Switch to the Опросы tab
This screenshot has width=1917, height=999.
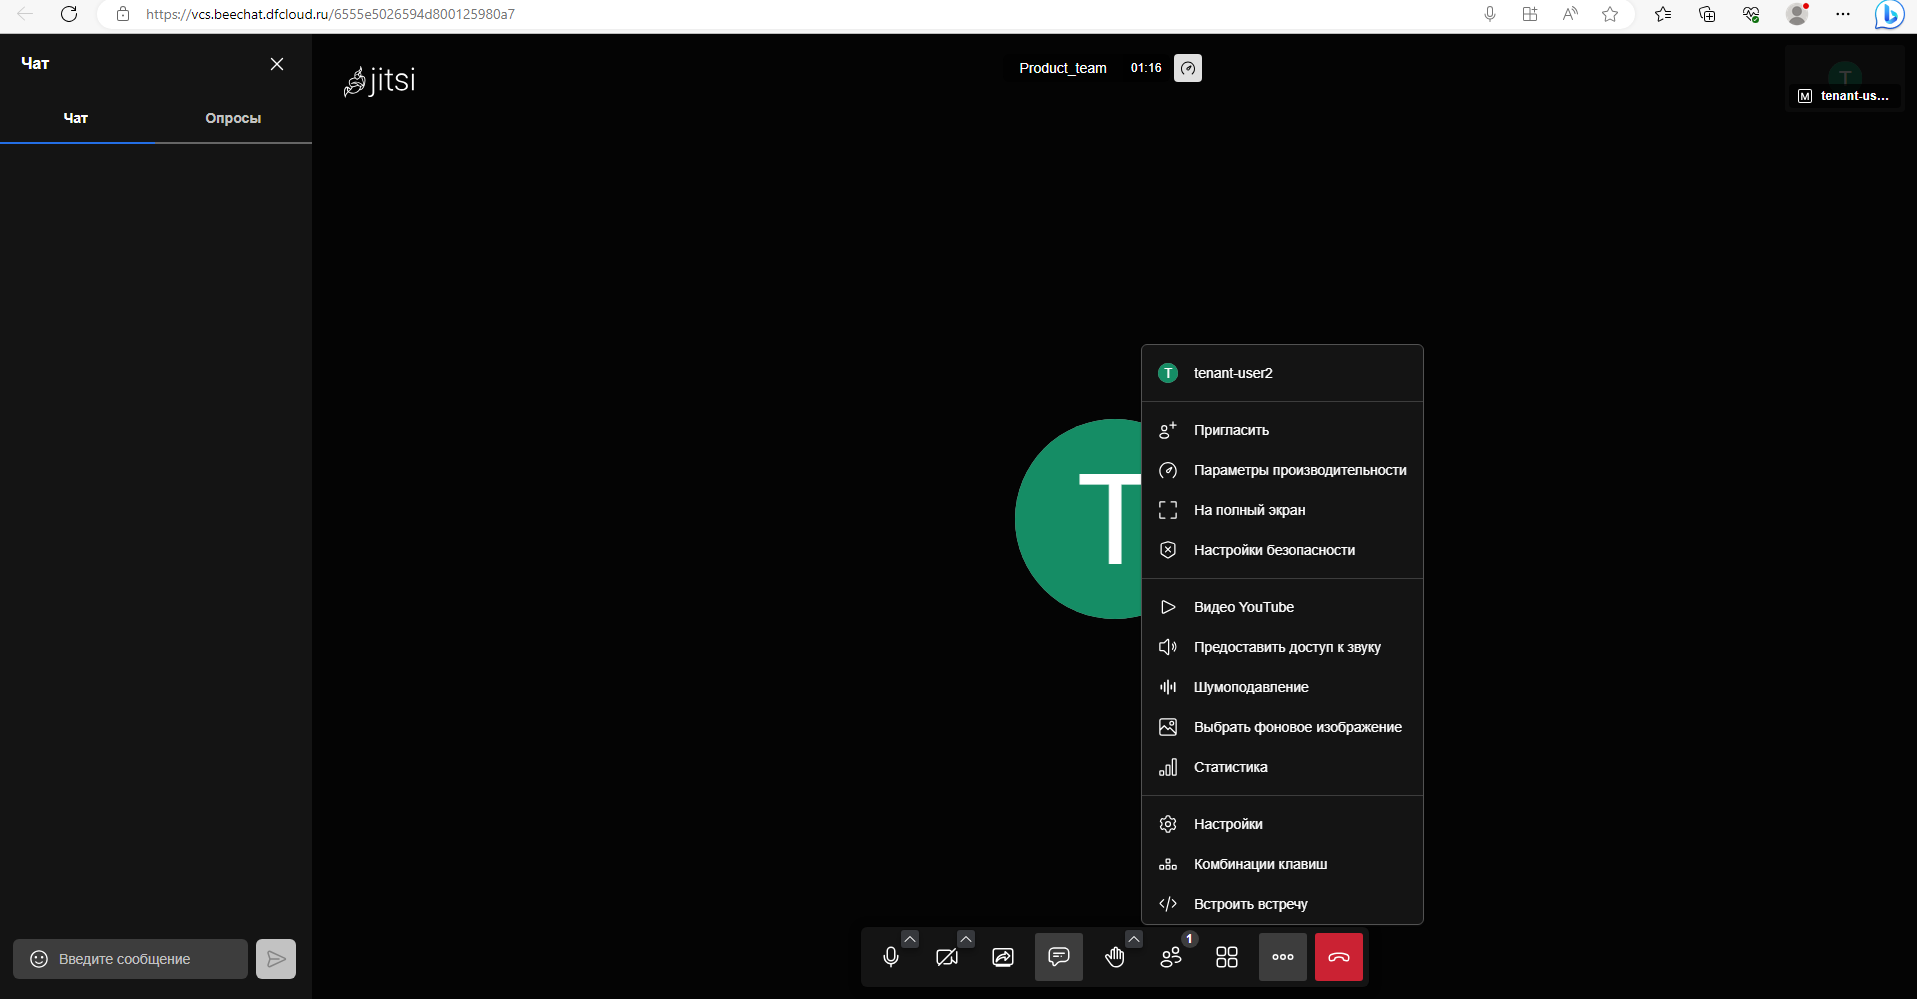click(x=233, y=118)
